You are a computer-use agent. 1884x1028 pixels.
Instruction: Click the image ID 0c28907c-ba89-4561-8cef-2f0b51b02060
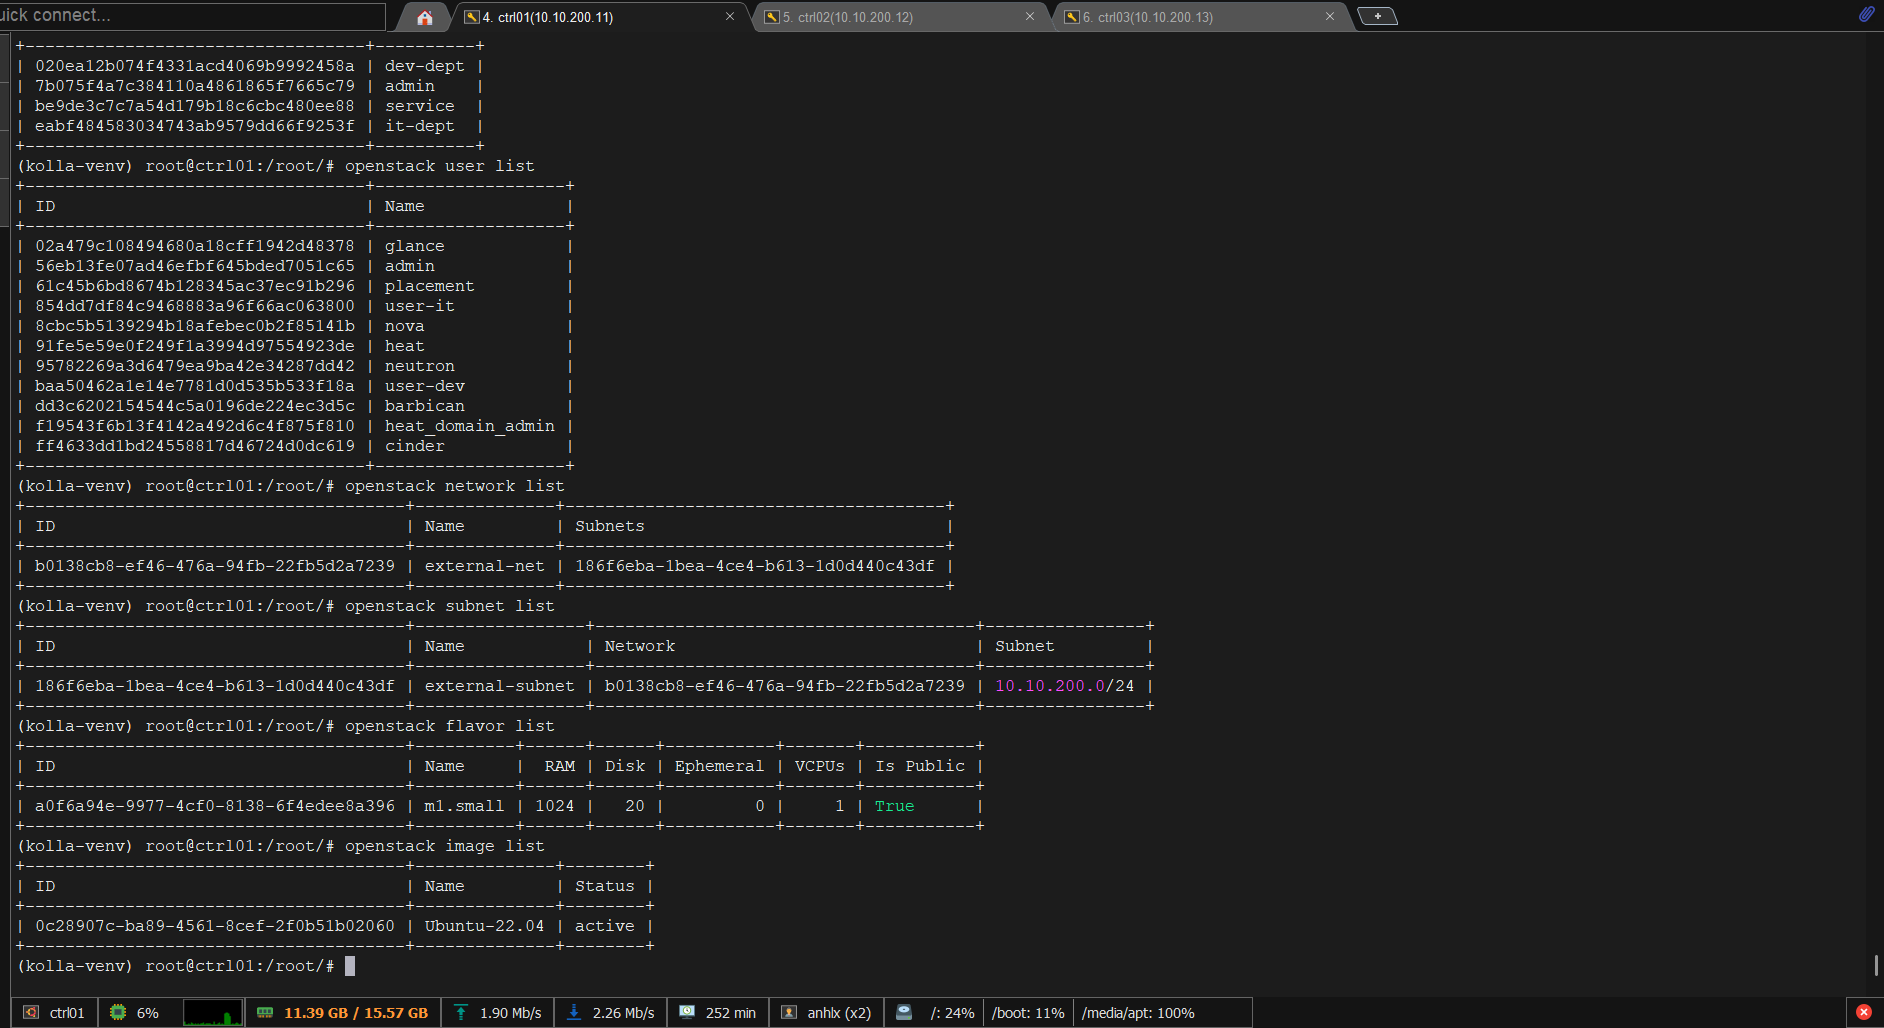(215, 926)
